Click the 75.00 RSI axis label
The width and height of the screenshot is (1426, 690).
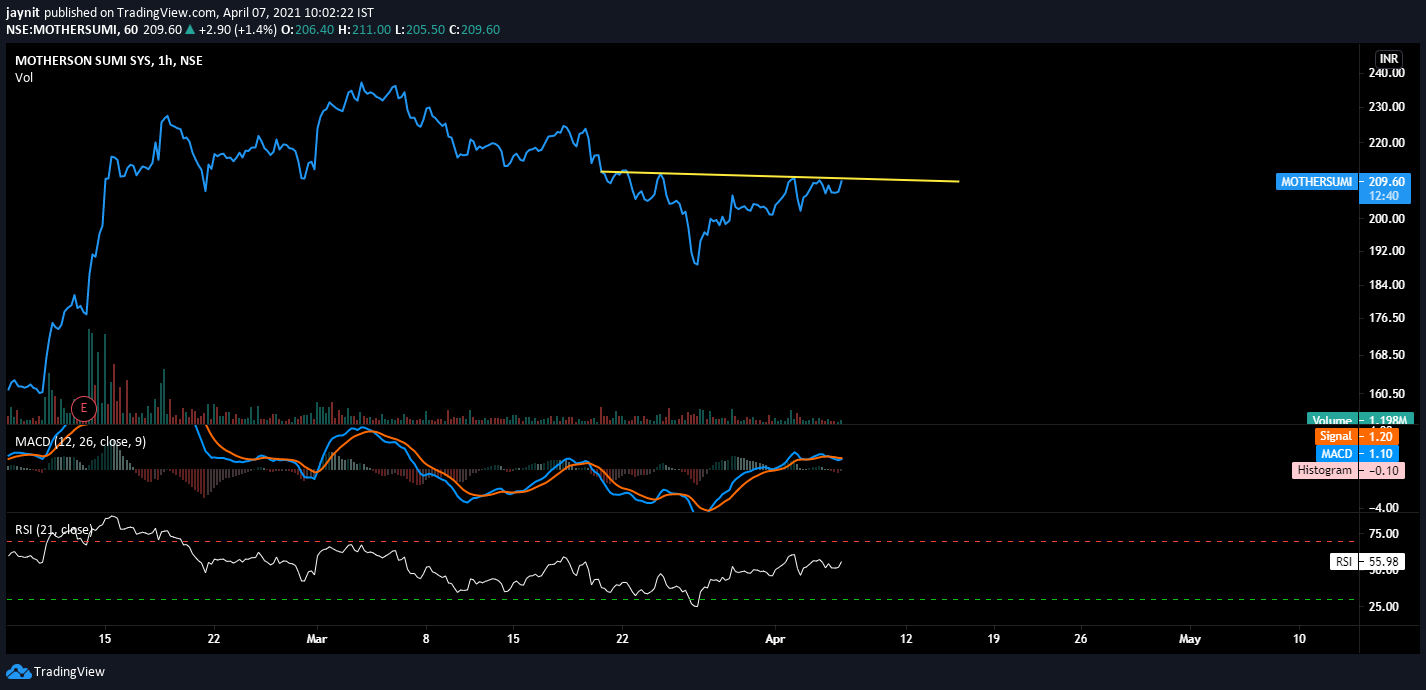1385,534
